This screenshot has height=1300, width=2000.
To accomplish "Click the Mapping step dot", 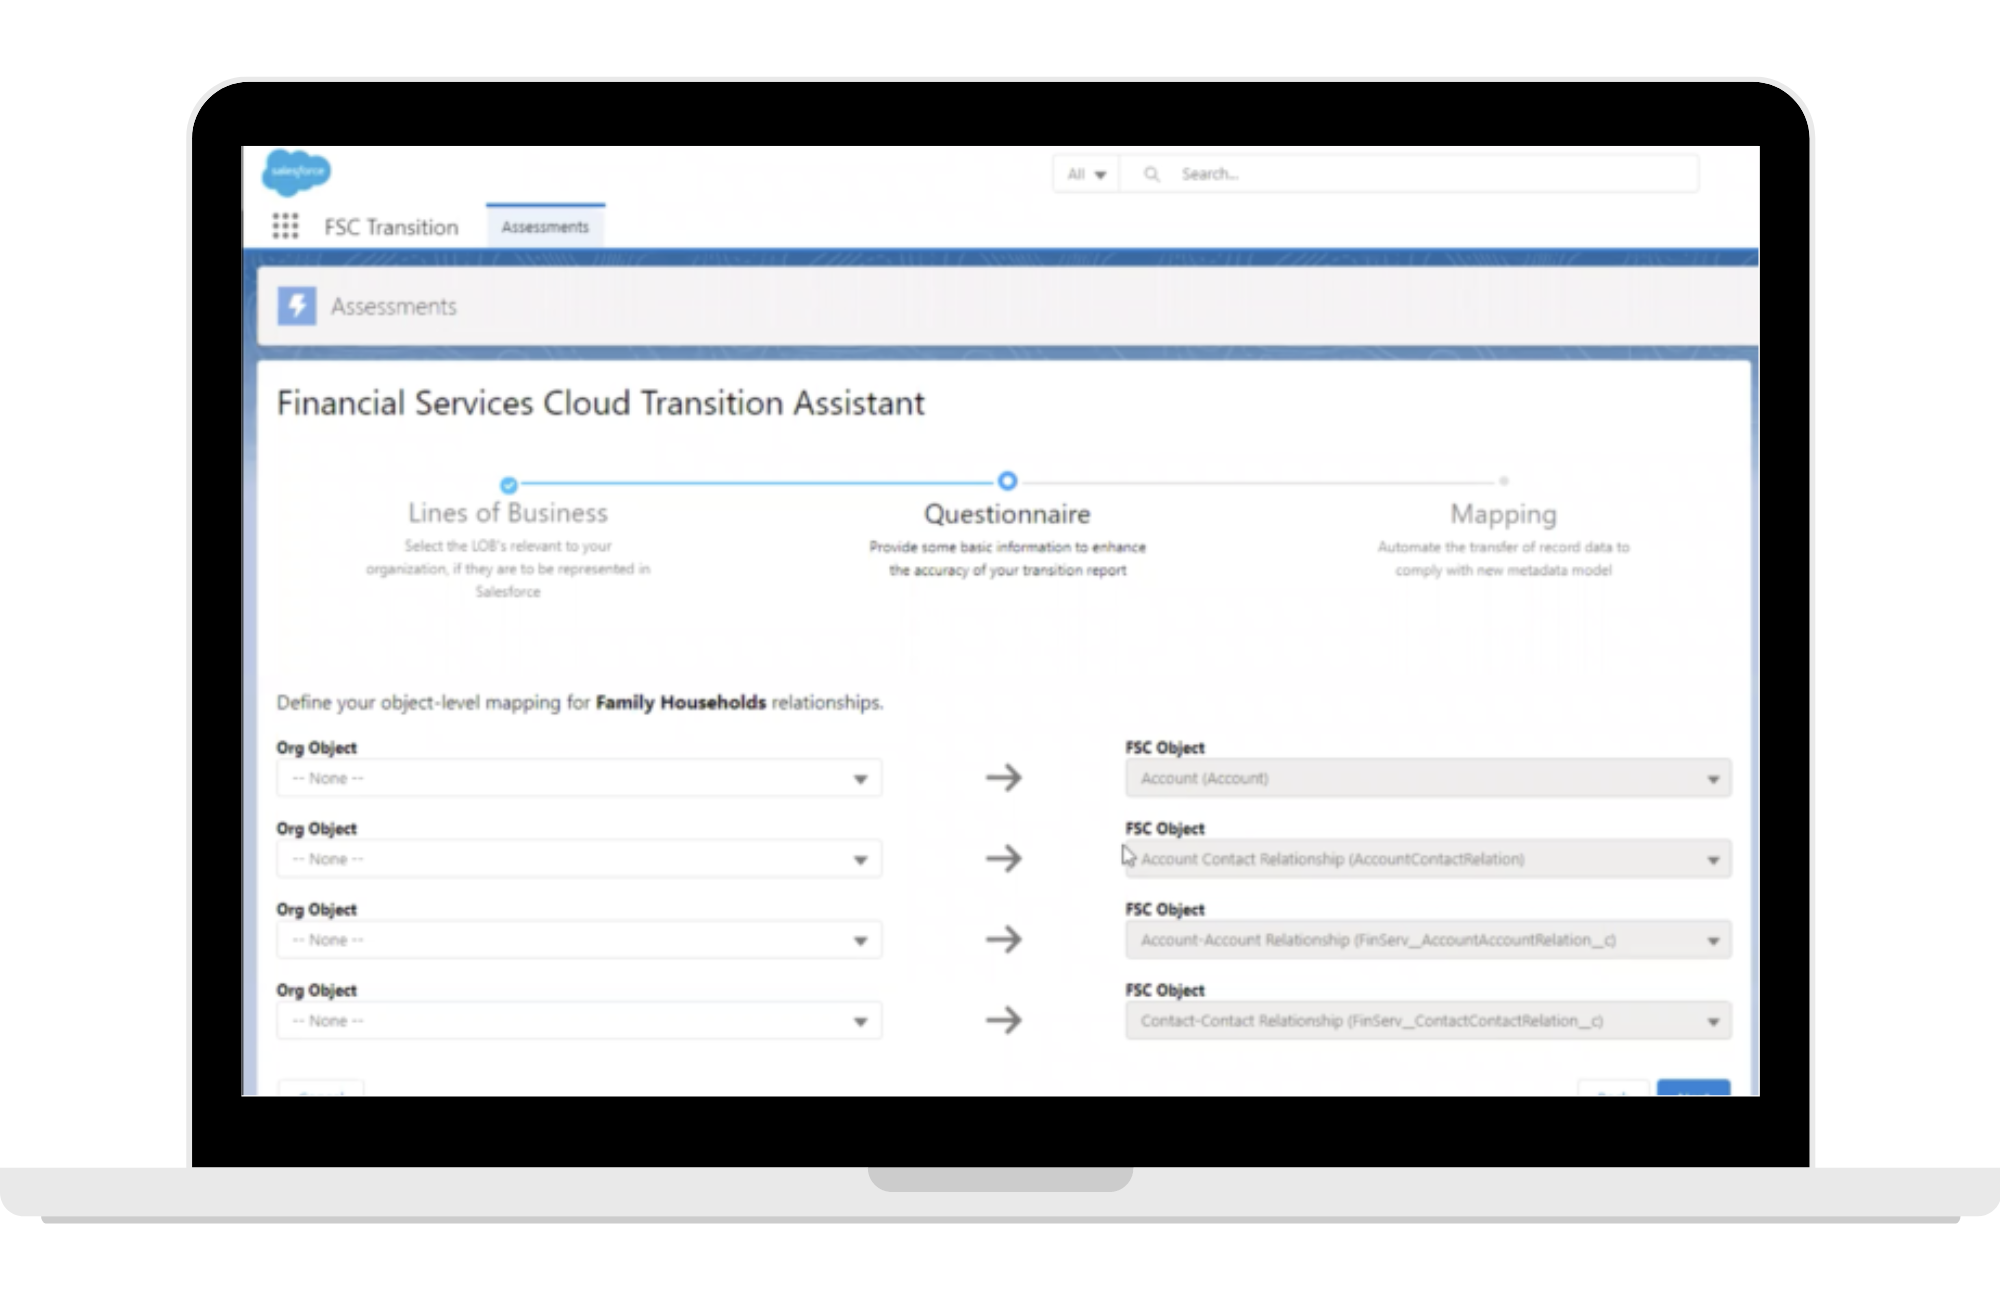I will tap(1503, 481).
